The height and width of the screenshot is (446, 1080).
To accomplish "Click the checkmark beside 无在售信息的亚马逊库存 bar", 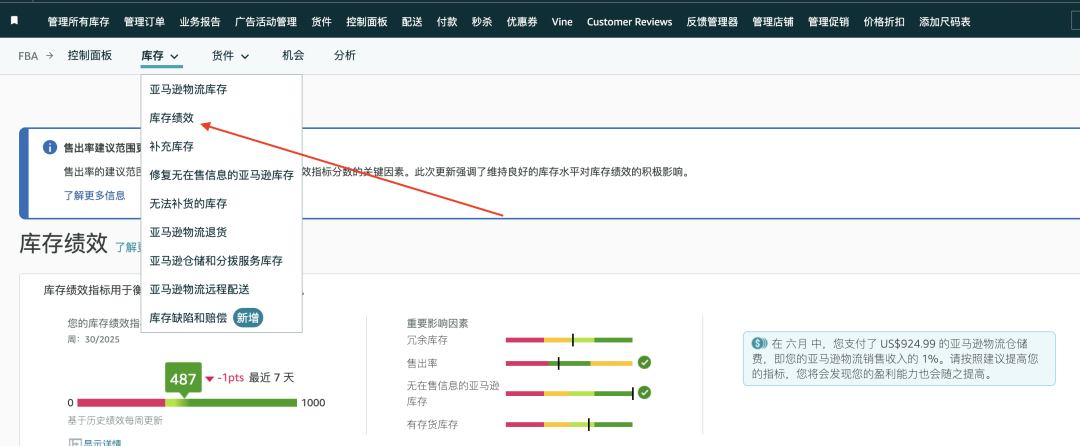I will tap(644, 392).
